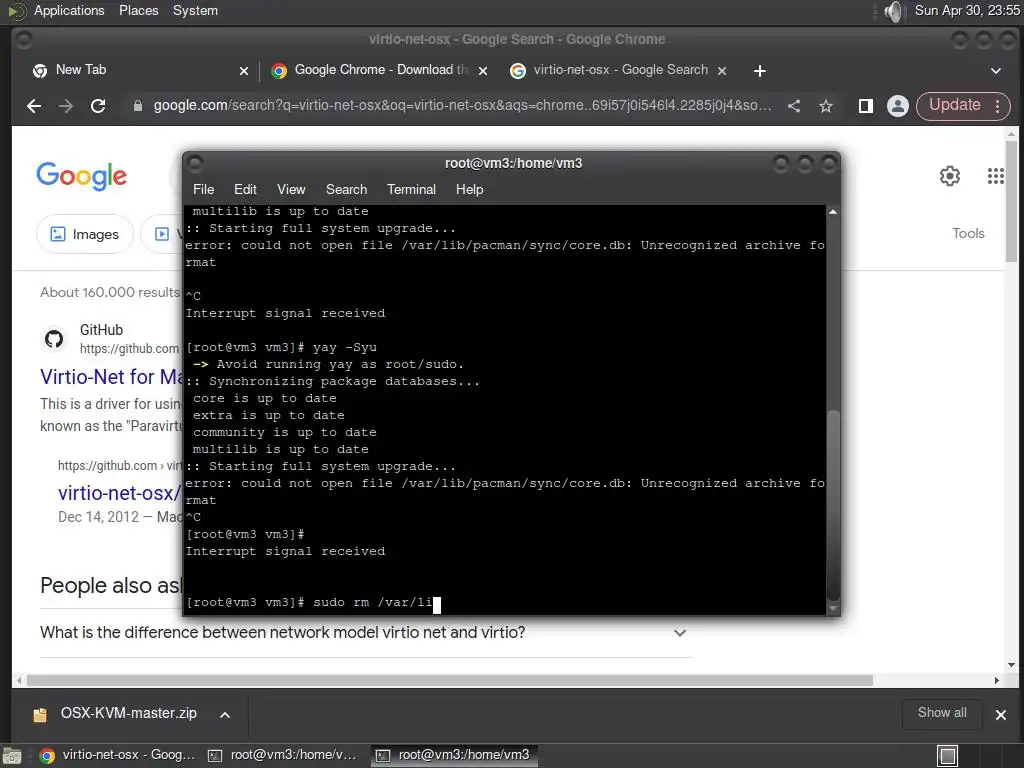Bookmark this page with the star
The image size is (1024, 768).
[x=825, y=106]
